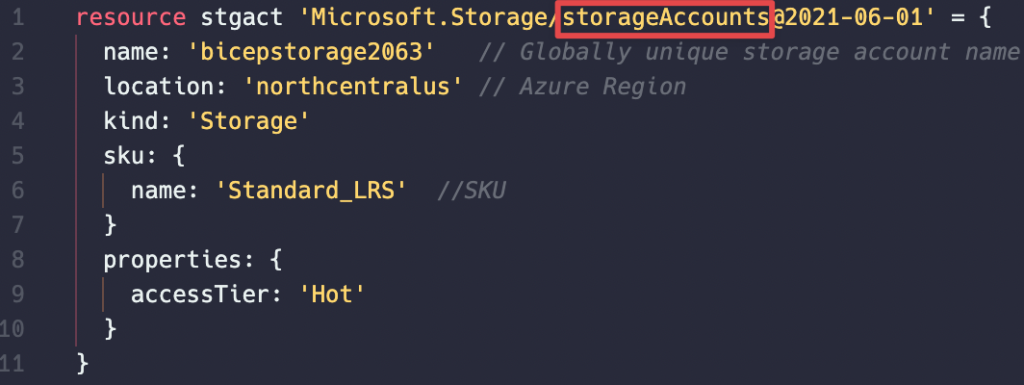1024x385 pixels.
Task: Click the closing brace on line 11
Action: coord(82,363)
